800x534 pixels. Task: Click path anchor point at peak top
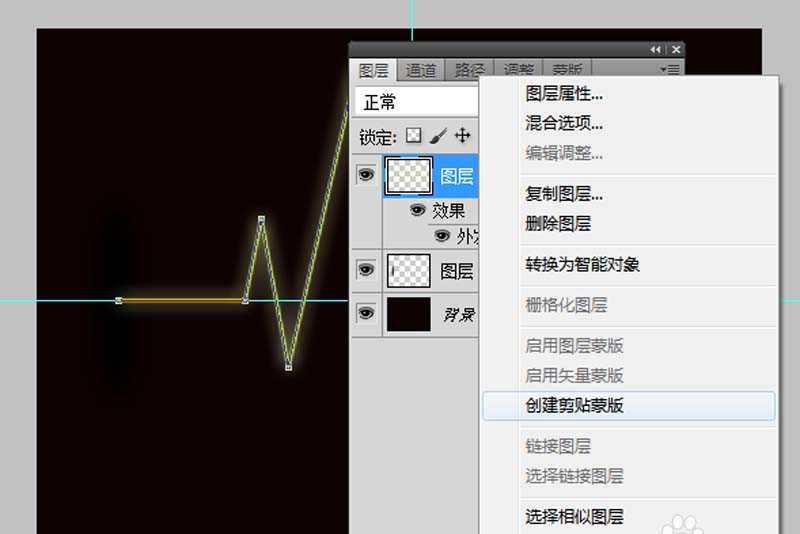pos(261,219)
